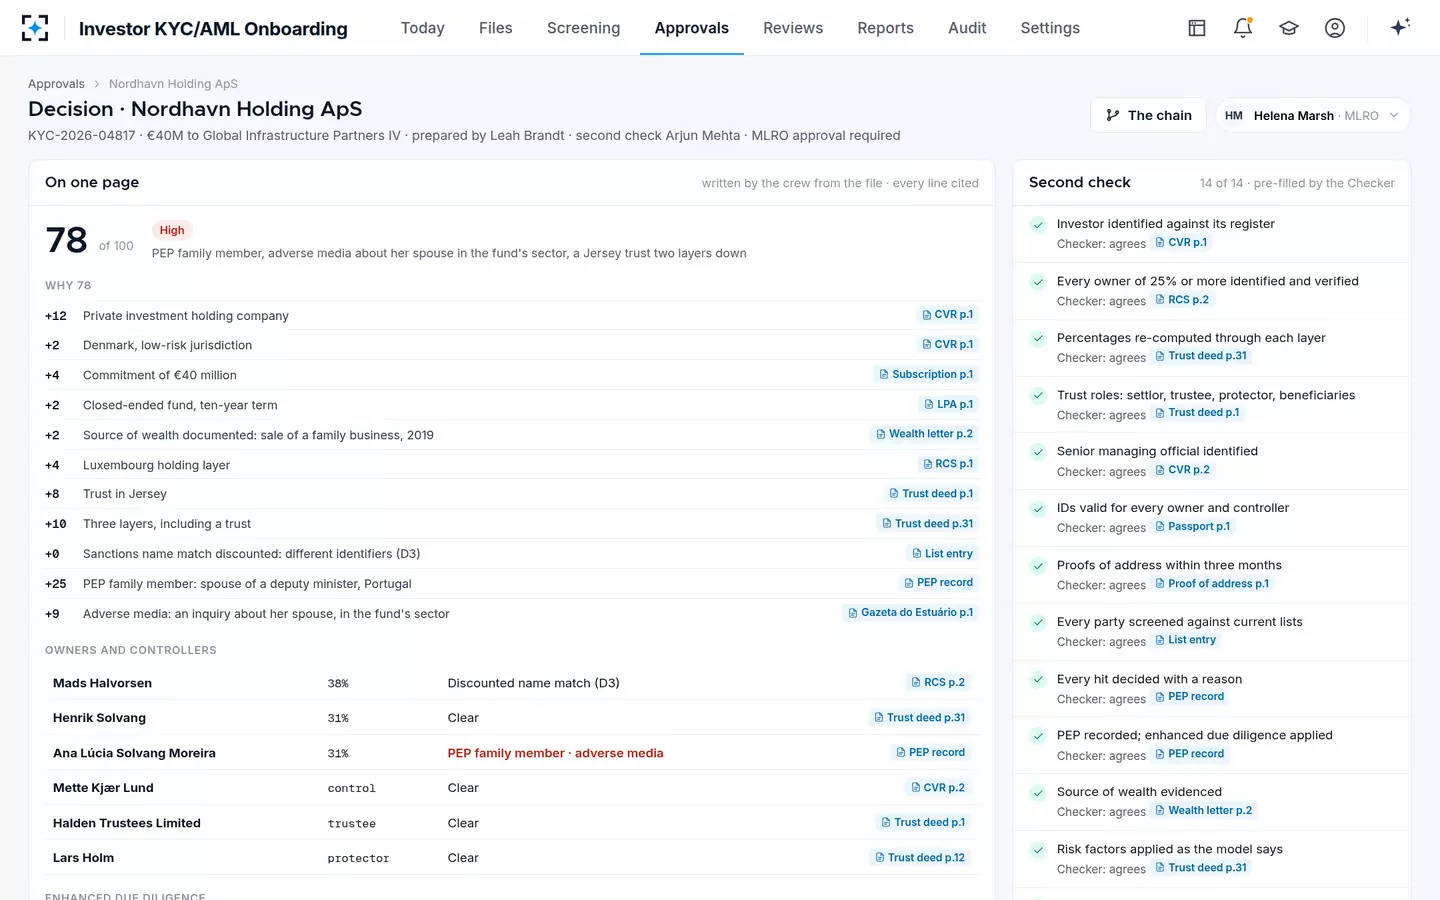This screenshot has height=900, width=1440.
Task: Toggle the check for Investor identified against its register
Action: pos(1038,225)
